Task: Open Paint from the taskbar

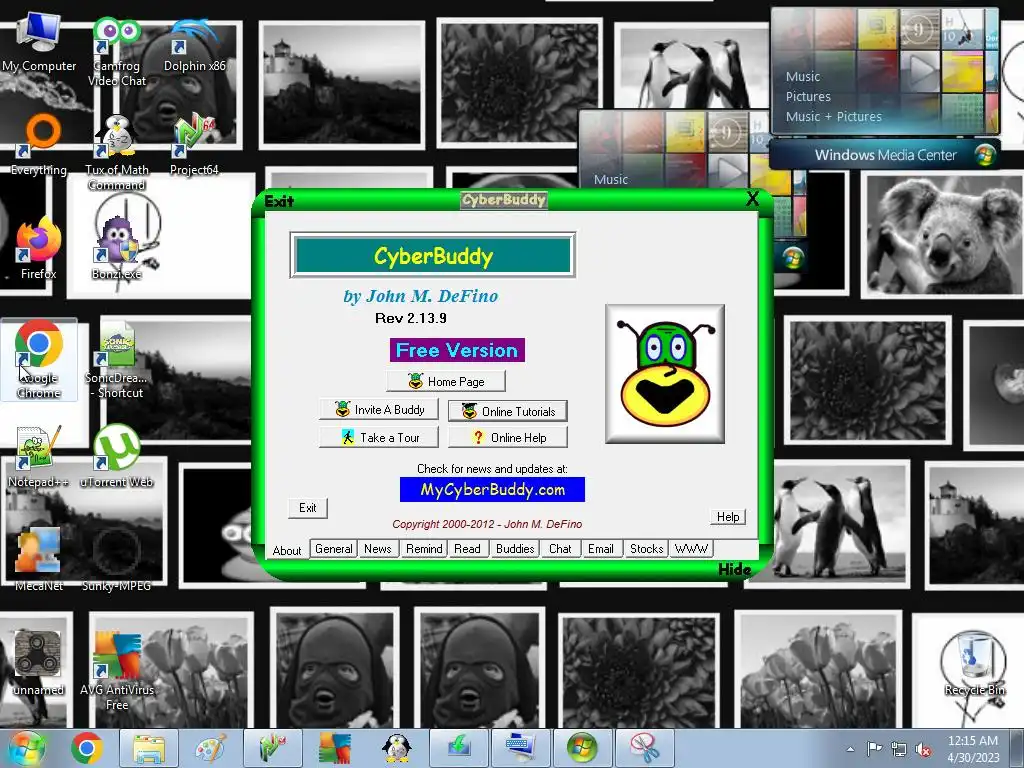Action: [x=210, y=748]
